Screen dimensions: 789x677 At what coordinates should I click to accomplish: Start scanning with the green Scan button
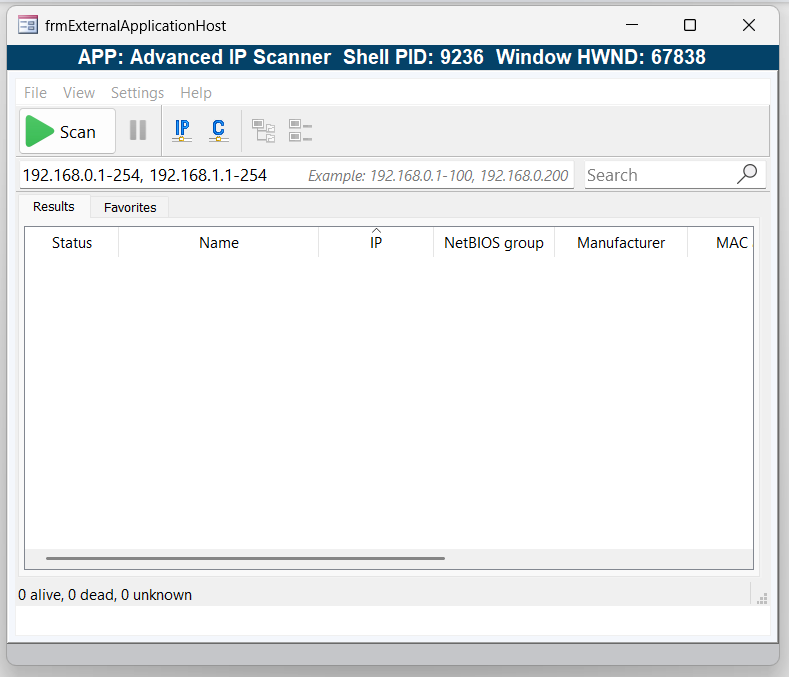pyautogui.click(x=67, y=131)
